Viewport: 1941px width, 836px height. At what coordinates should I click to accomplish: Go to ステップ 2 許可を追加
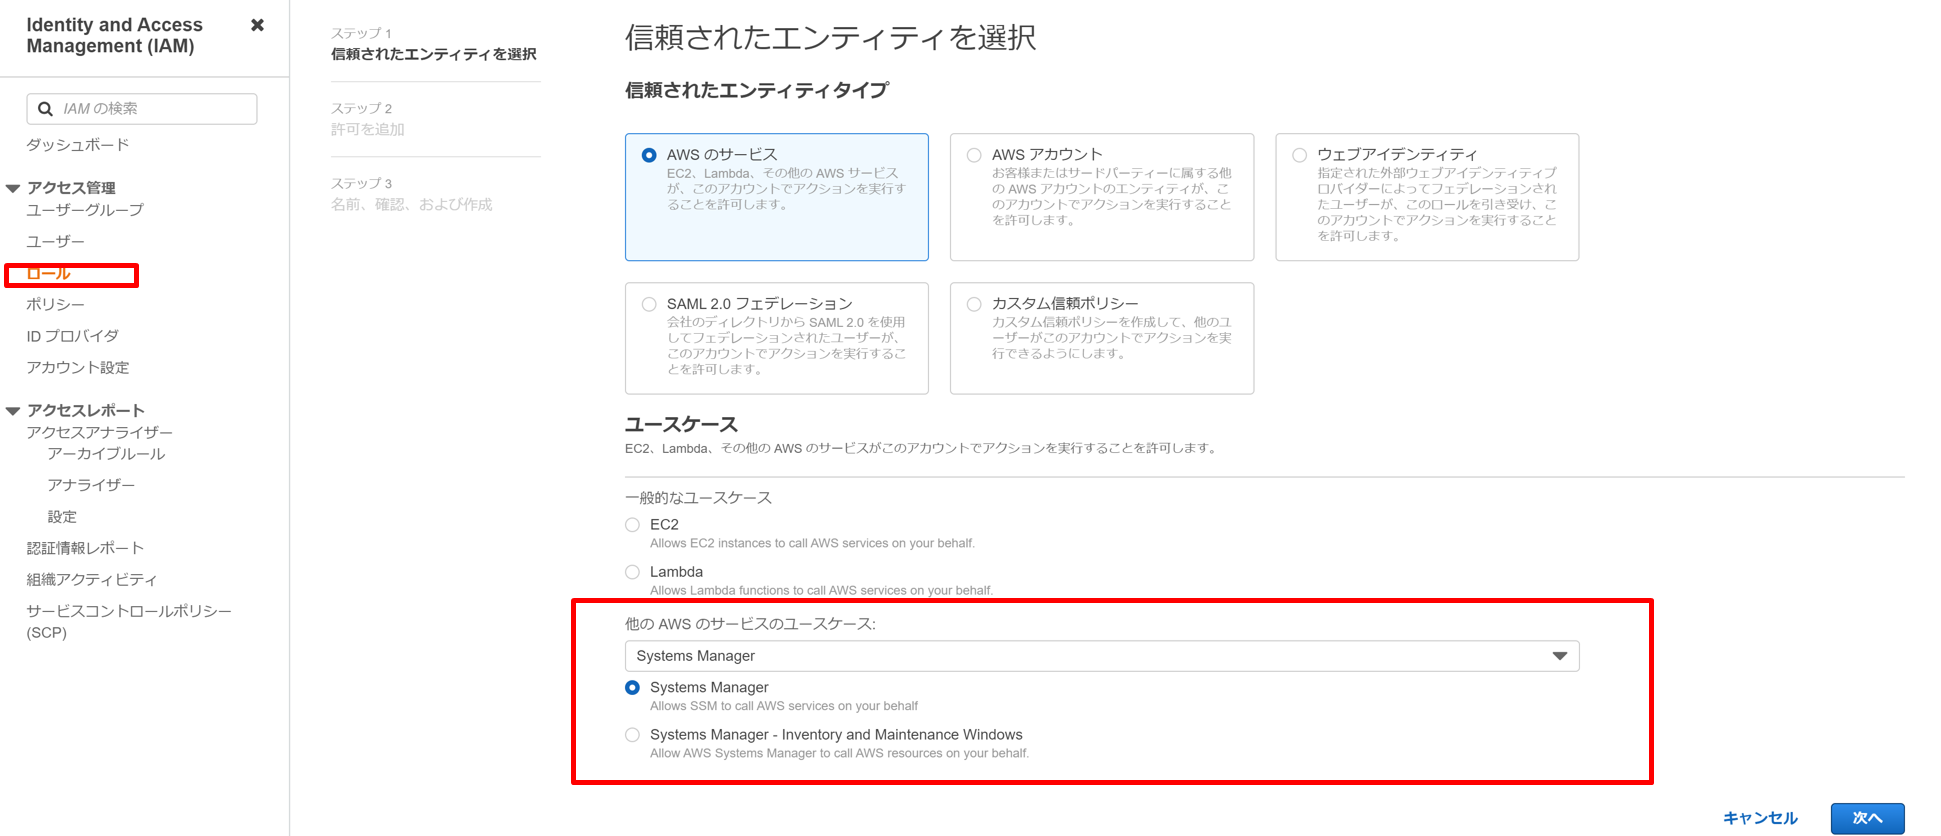pyautogui.click(x=368, y=119)
